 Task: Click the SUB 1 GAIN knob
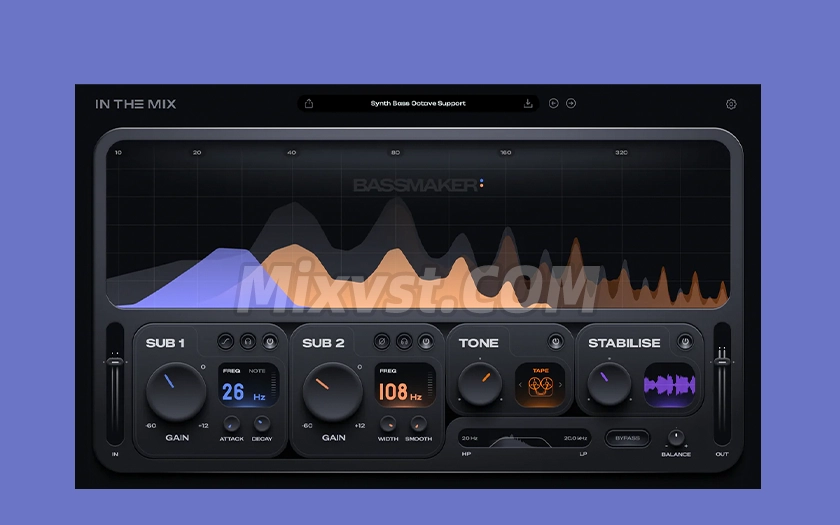pyautogui.click(x=176, y=391)
